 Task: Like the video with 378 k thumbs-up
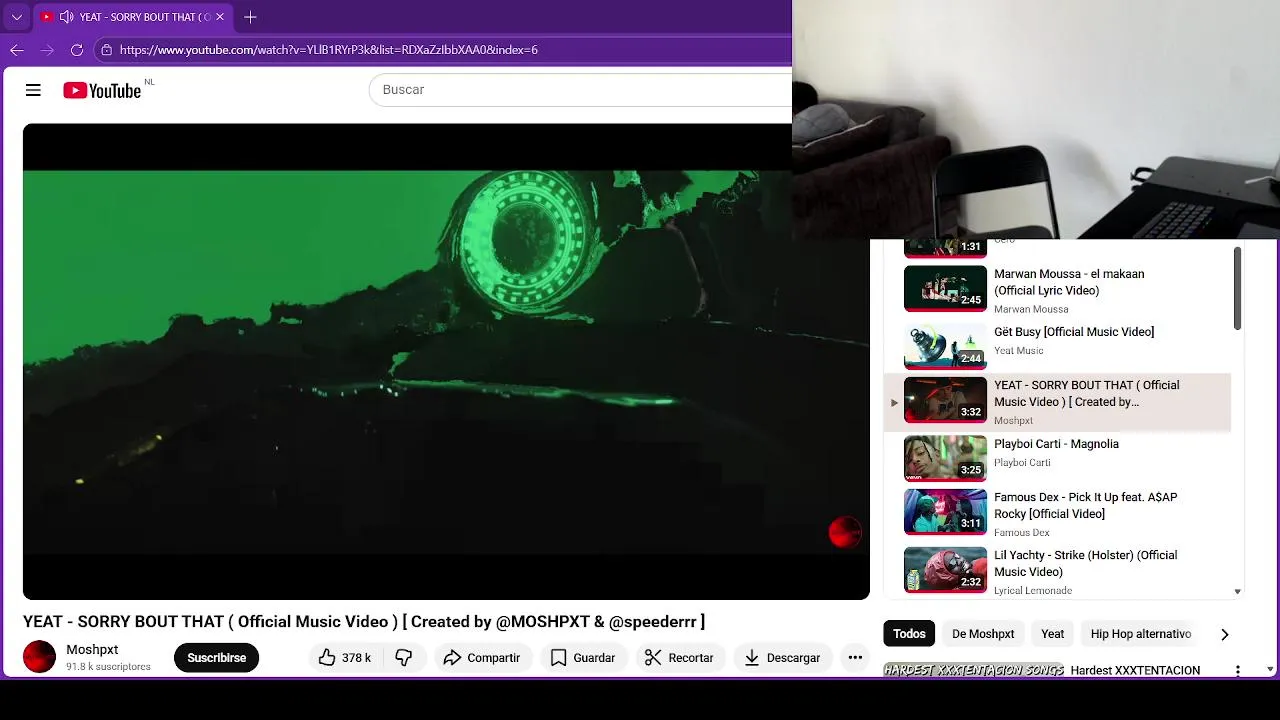tap(345, 657)
